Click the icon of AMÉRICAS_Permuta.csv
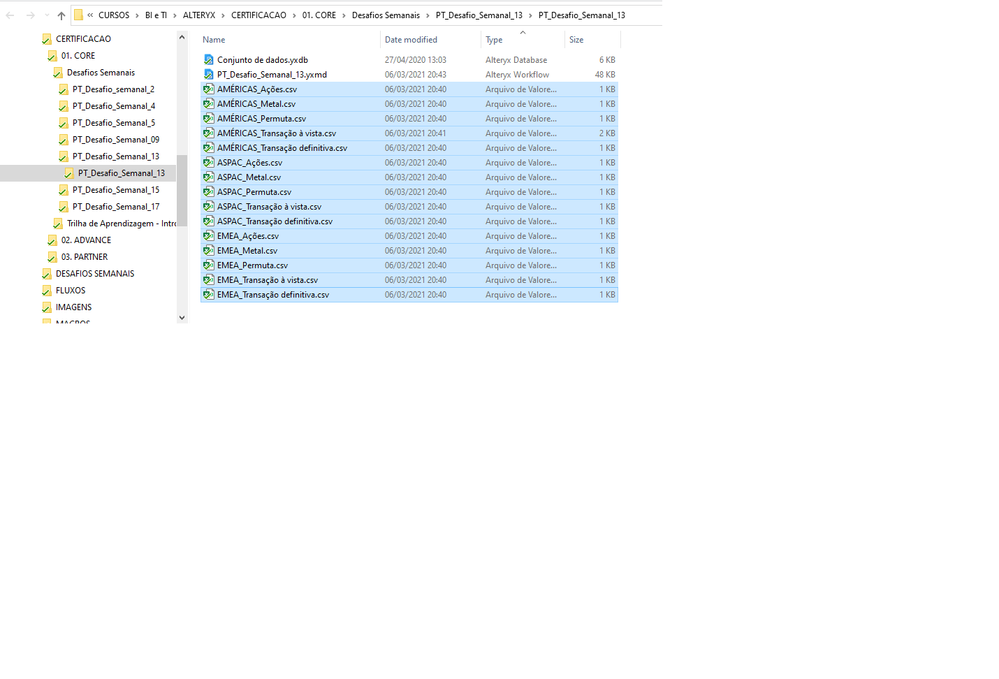This screenshot has width=999, height=679. [x=208, y=118]
